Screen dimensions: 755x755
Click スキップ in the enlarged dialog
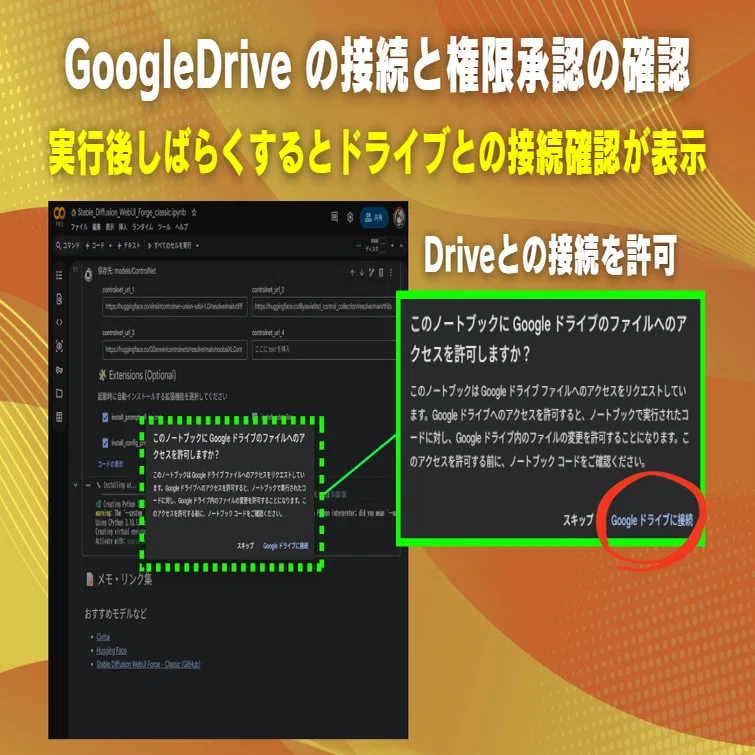pos(578,520)
